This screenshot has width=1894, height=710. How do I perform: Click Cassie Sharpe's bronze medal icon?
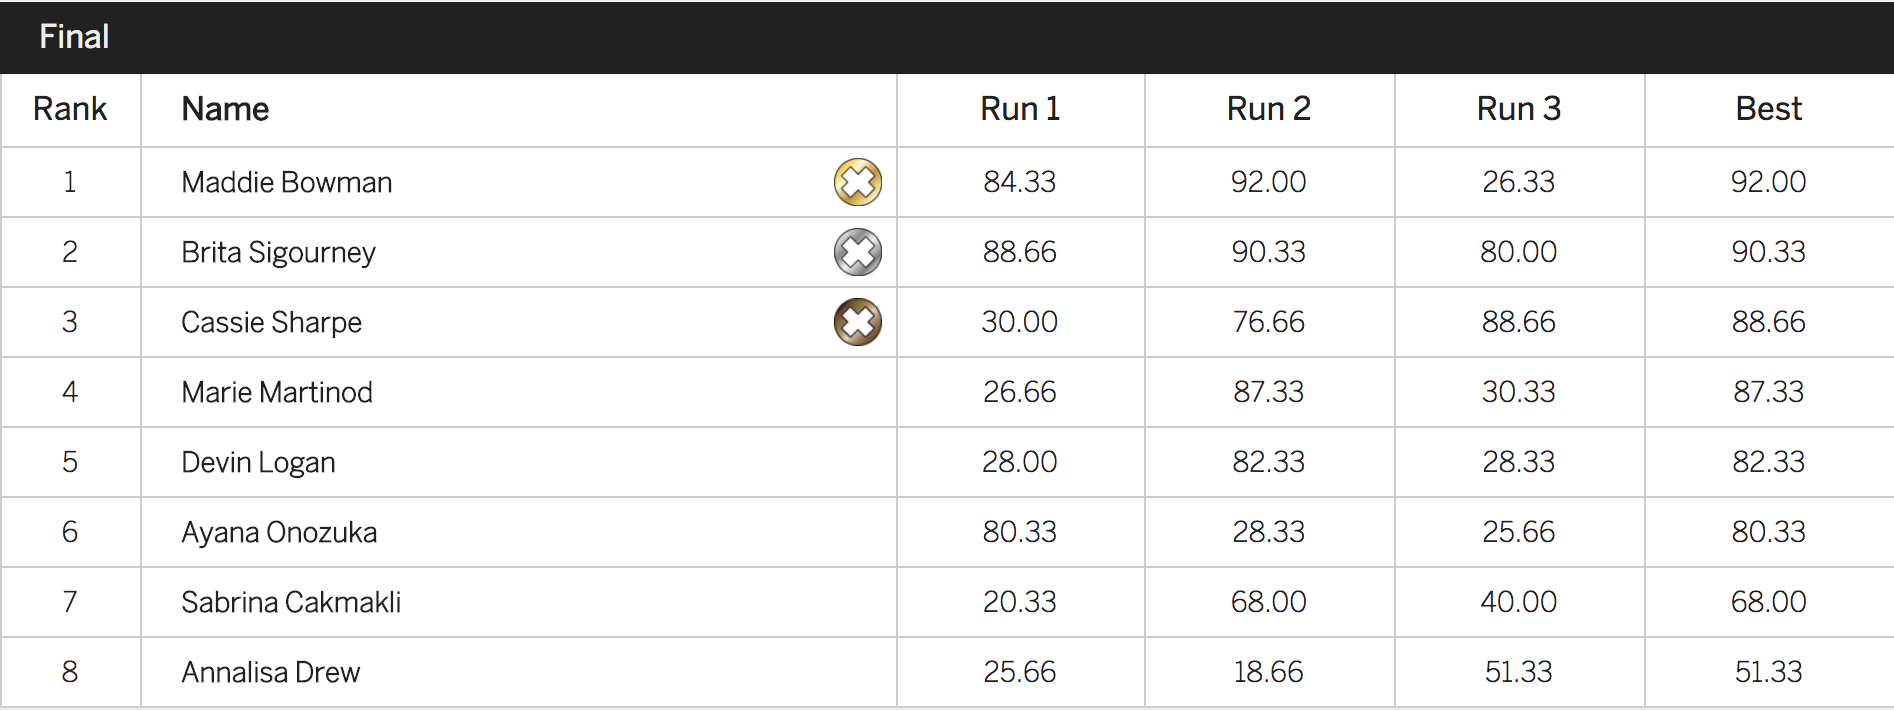857,322
